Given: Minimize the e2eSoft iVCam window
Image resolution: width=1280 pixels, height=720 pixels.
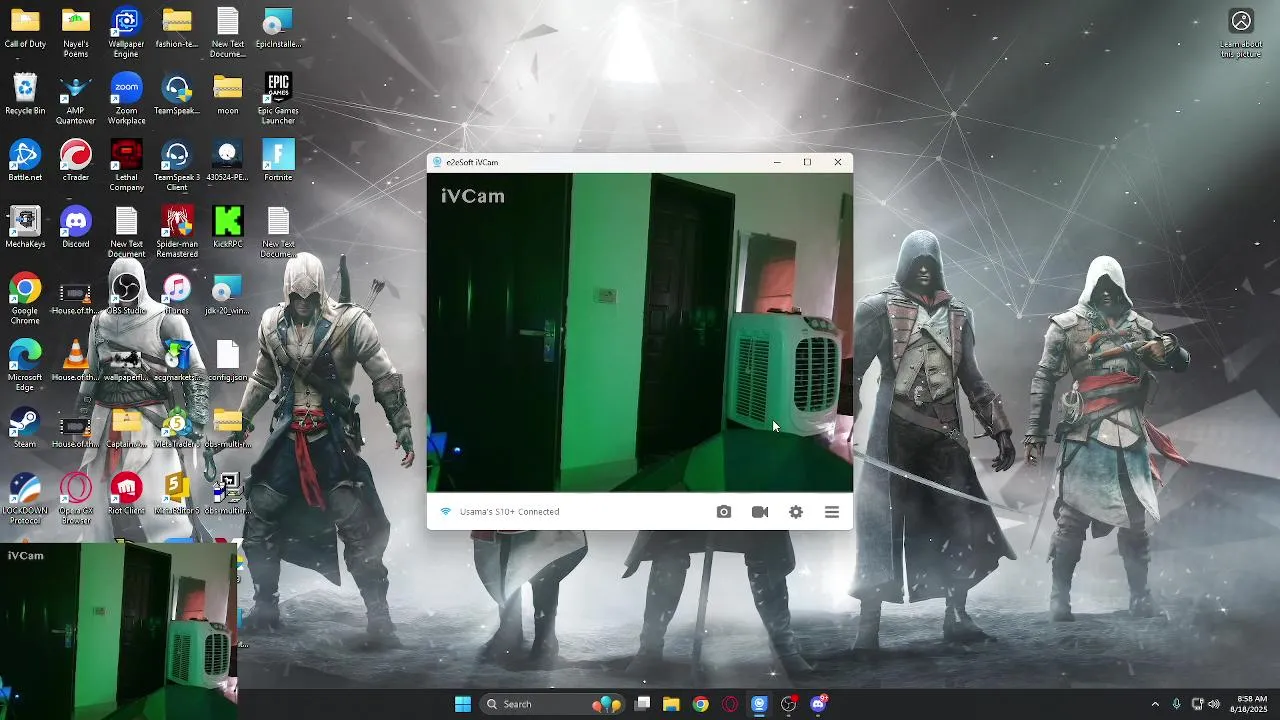Looking at the screenshot, I should tap(777, 162).
